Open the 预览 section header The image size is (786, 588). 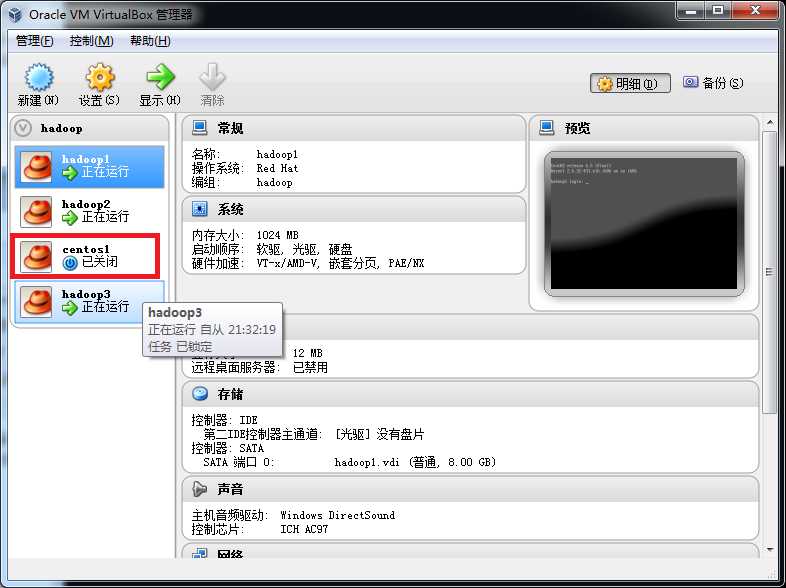644,128
